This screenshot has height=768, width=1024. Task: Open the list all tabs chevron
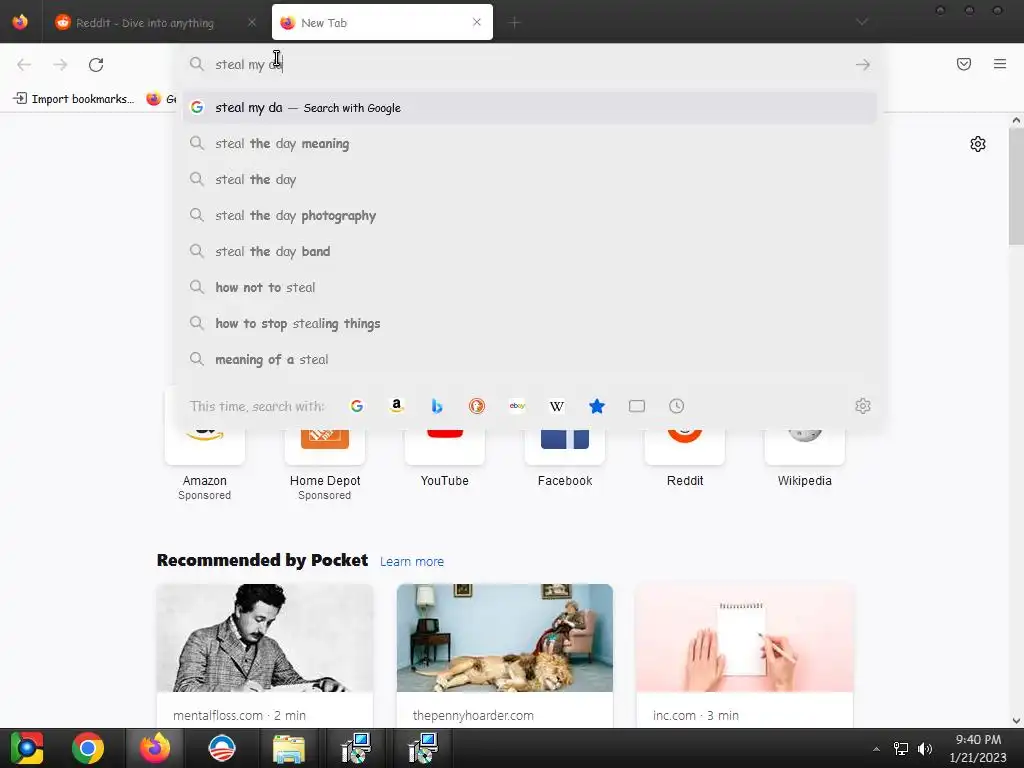pyautogui.click(x=862, y=22)
